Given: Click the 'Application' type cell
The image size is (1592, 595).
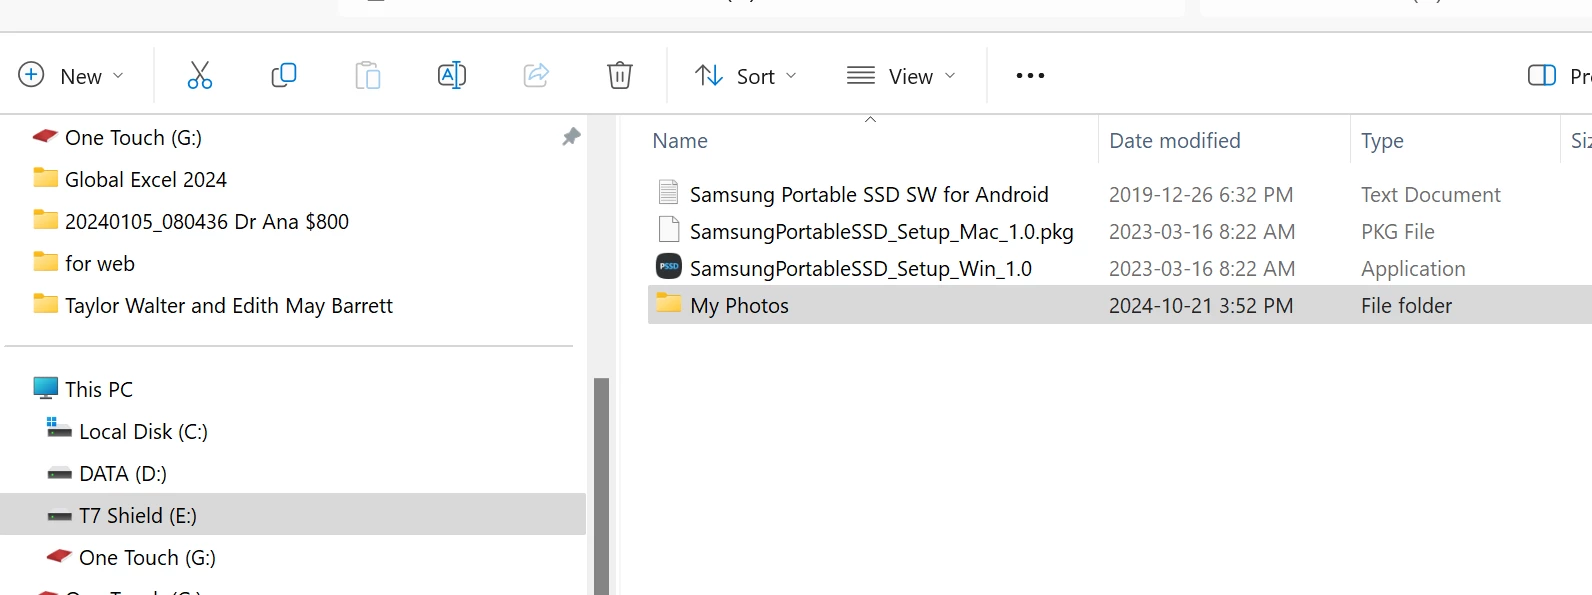Looking at the screenshot, I should pyautogui.click(x=1412, y=269).
